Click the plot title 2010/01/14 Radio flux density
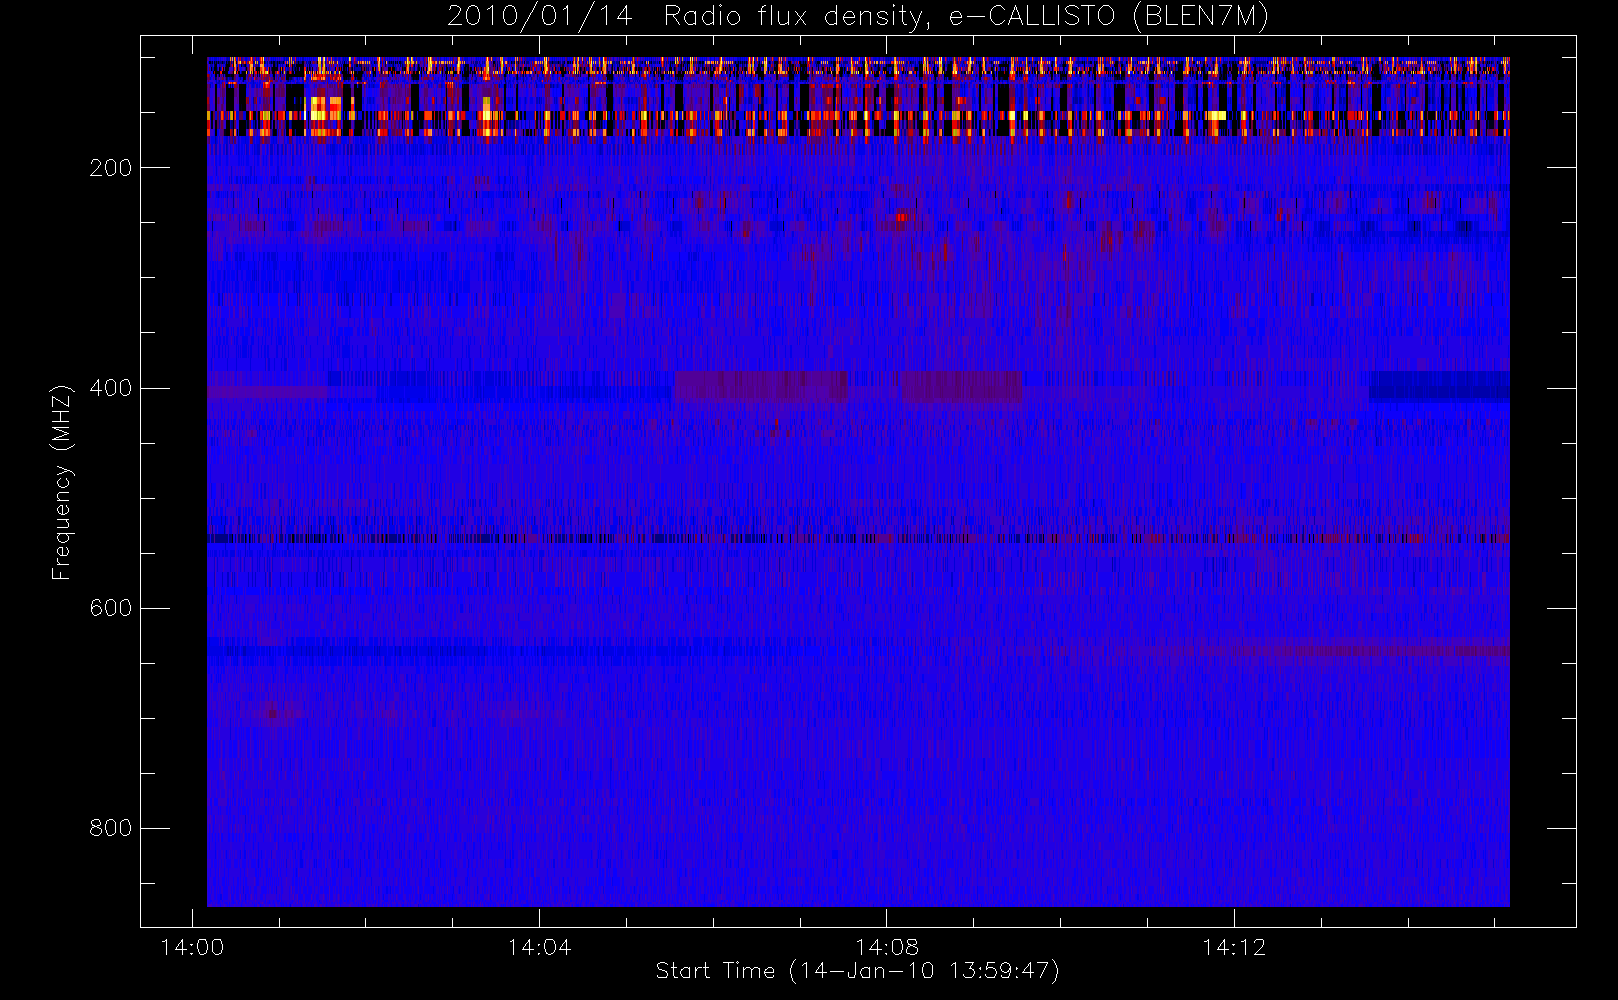1618x1000 pixels. [858, 16]
